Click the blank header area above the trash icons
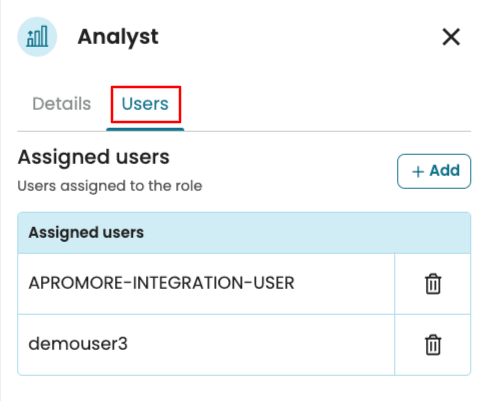The width and height of the screenshot is (490, 401). click(x=433, y=233)
